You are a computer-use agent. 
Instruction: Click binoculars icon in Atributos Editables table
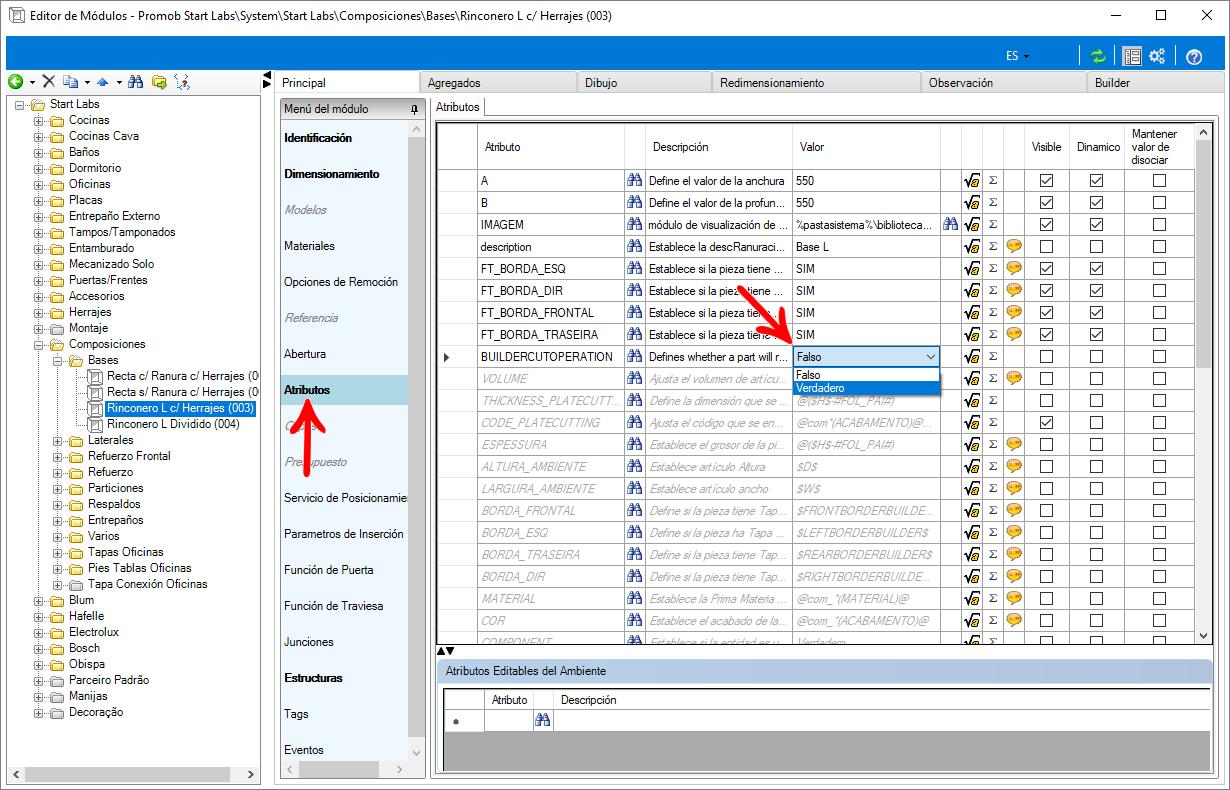[x=543, y=720]
